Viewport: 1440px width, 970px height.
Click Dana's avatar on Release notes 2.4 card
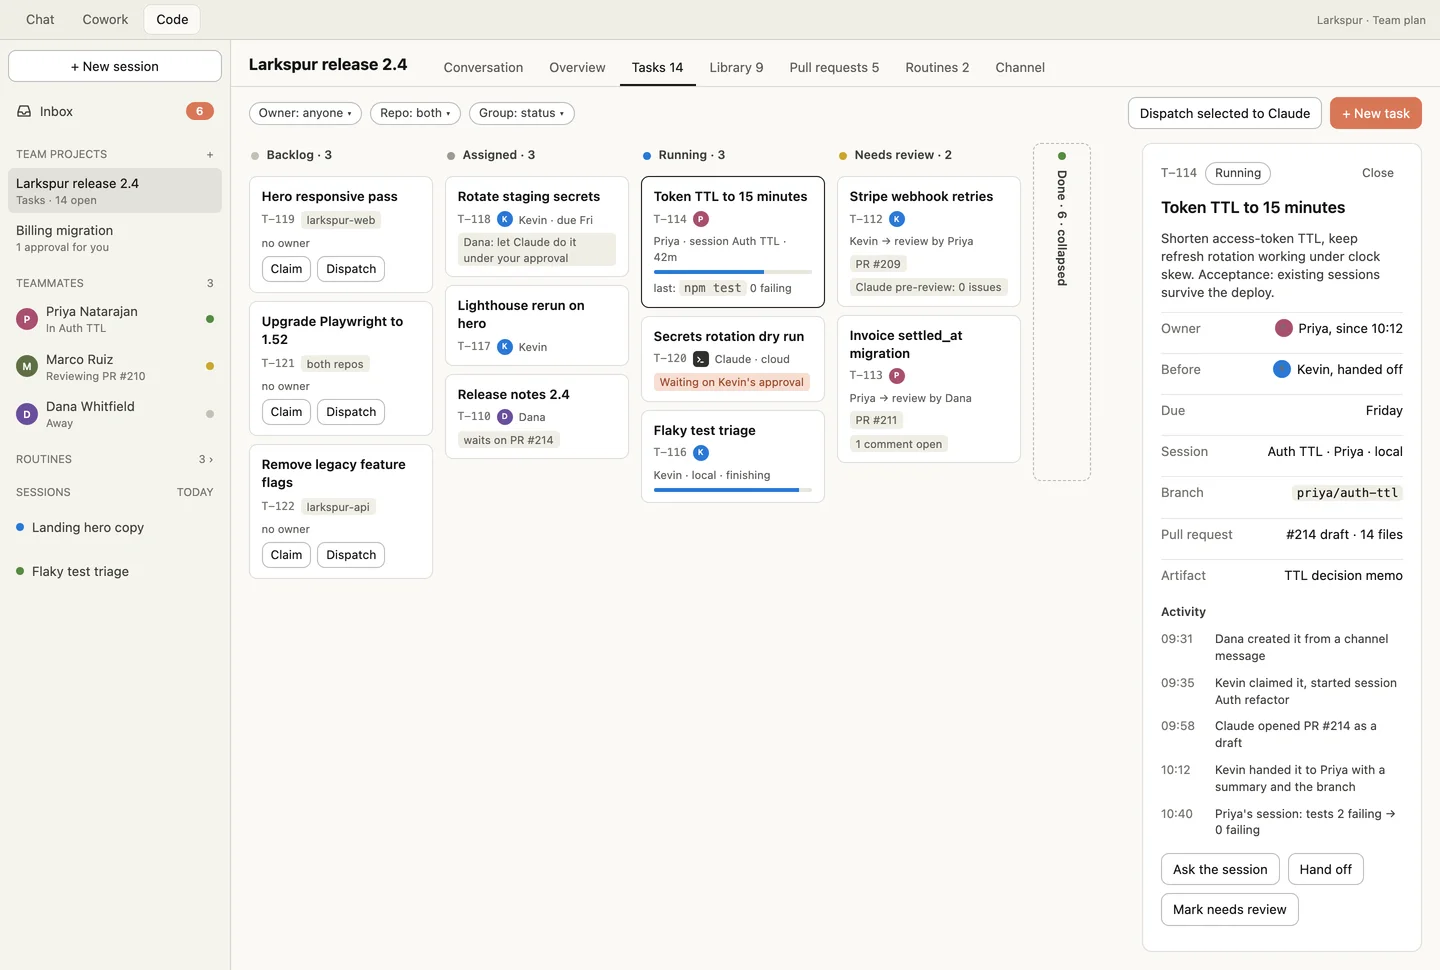[505, 417]
